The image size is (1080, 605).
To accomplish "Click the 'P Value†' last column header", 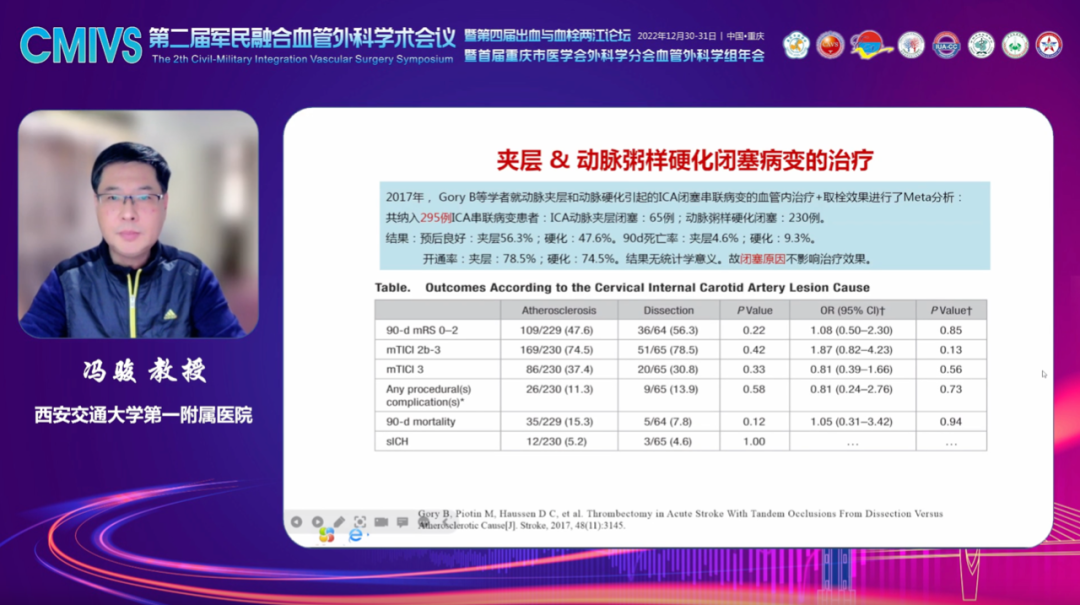I will point(951,311).
